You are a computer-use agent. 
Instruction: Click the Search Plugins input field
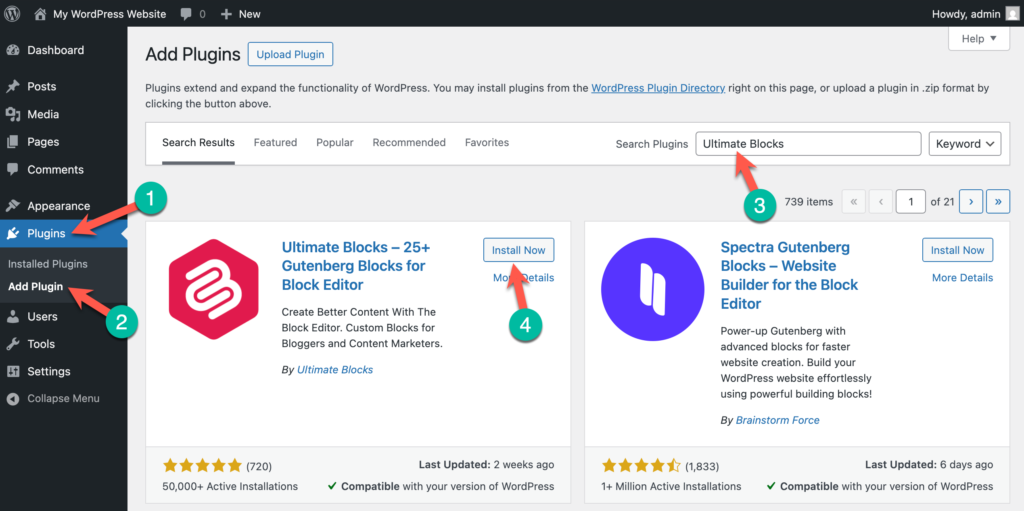[807, 144]
